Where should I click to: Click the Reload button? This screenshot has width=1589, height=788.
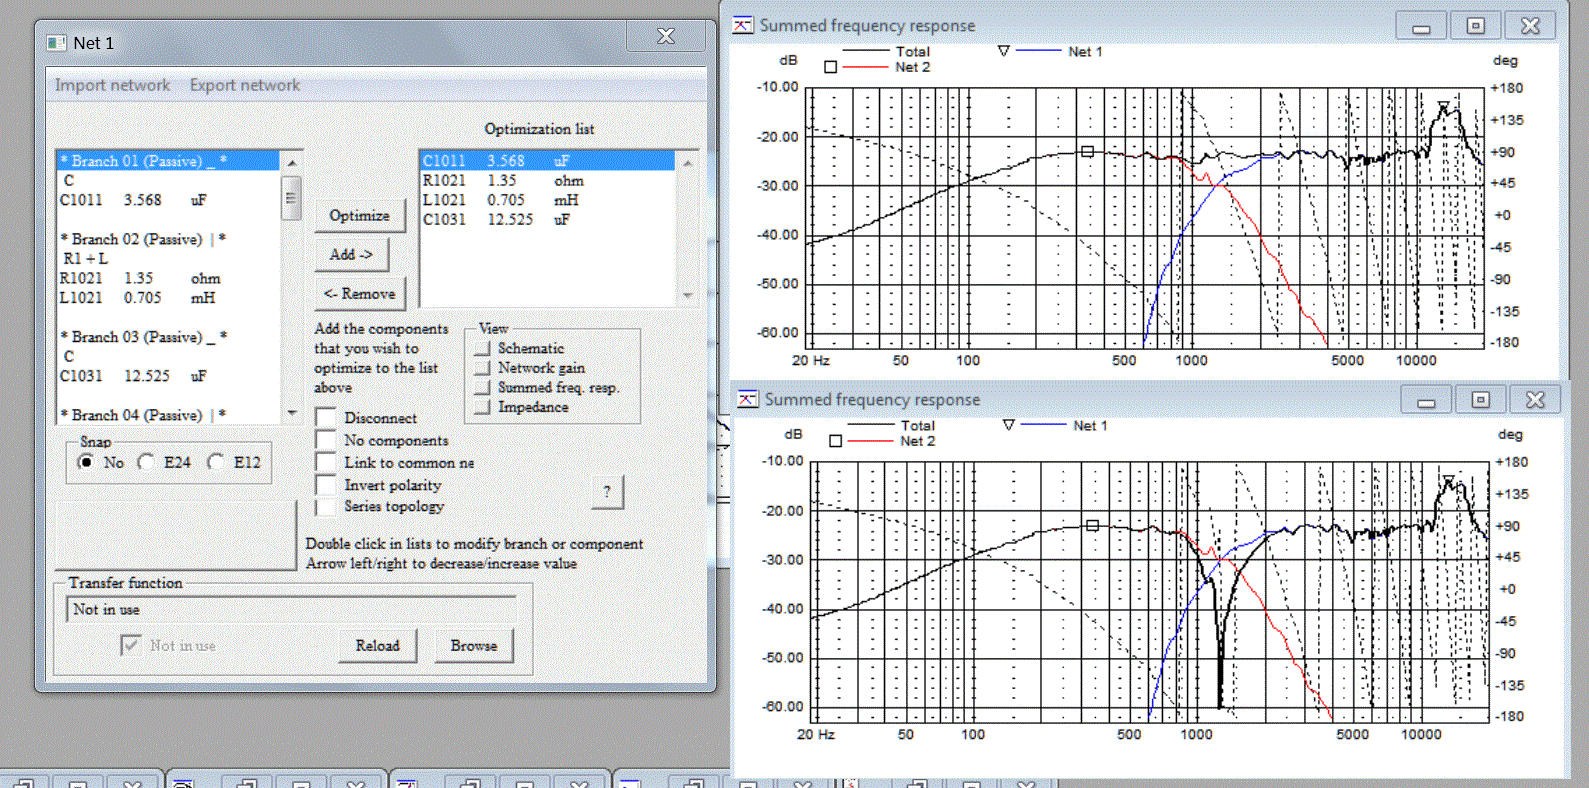point(377,646)
